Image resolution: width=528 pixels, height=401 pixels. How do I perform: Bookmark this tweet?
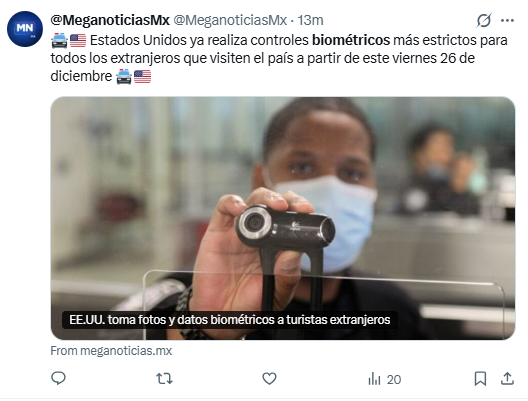point(480,379)
